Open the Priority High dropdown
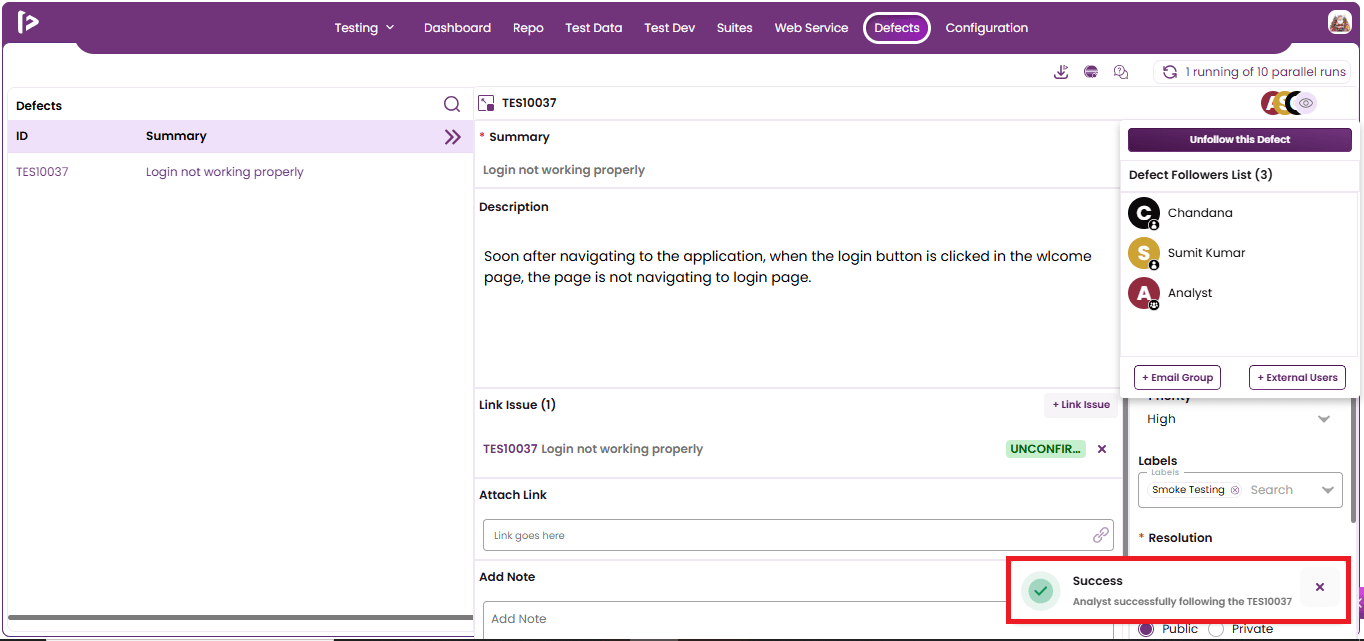This screenshot has width=1364, height=641. point(1240,419)
